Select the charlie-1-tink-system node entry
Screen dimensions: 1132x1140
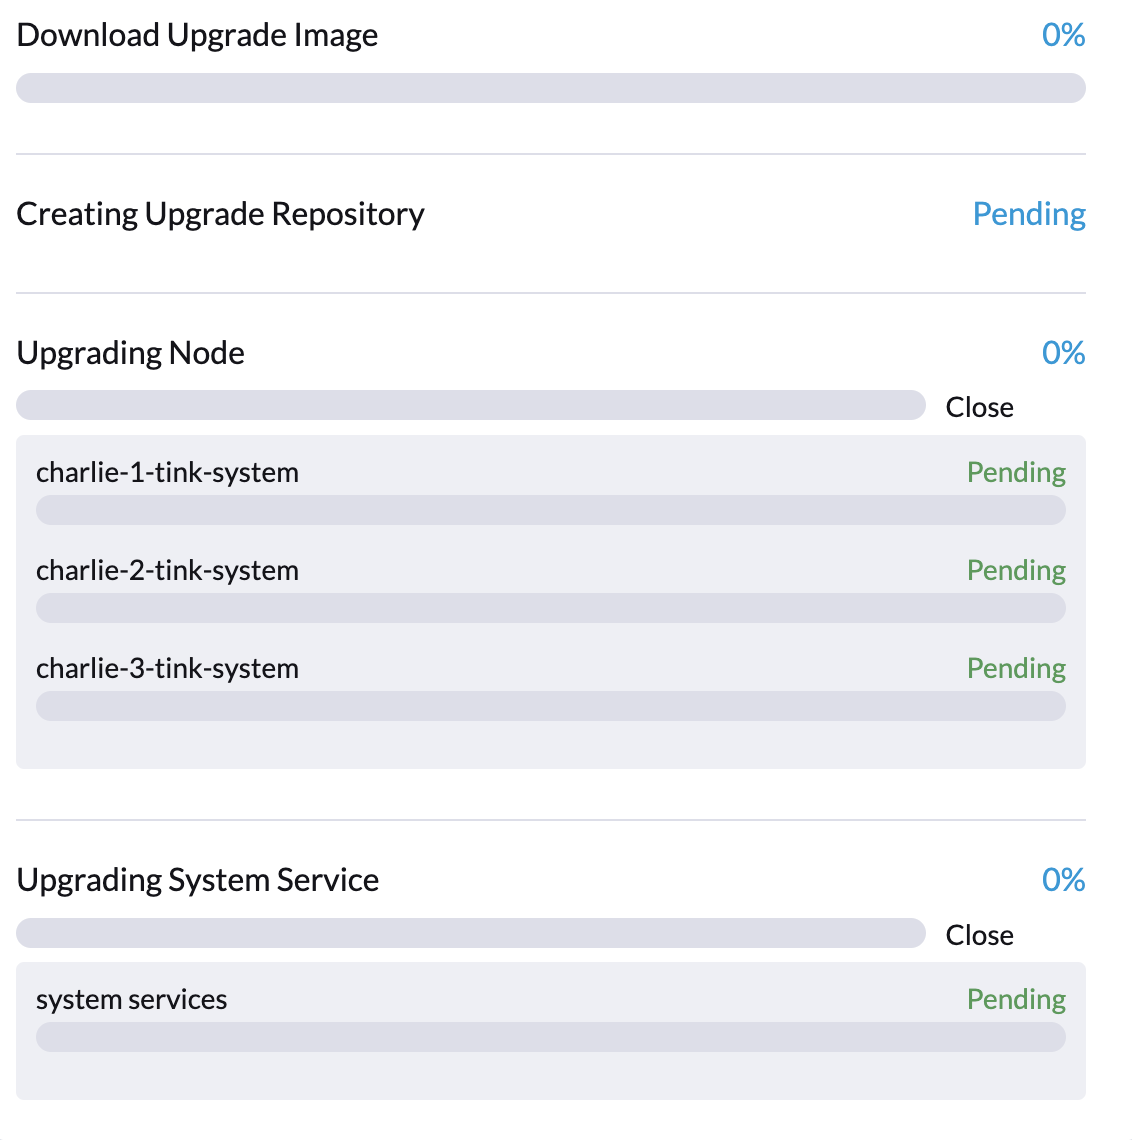pyautogui.click(x=167, y=472)
